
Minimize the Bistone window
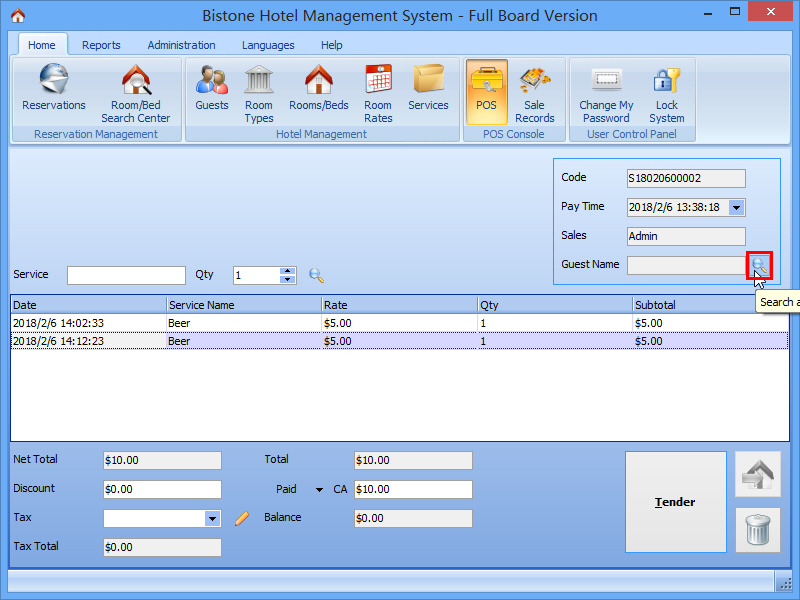click(x=708, y=14)
